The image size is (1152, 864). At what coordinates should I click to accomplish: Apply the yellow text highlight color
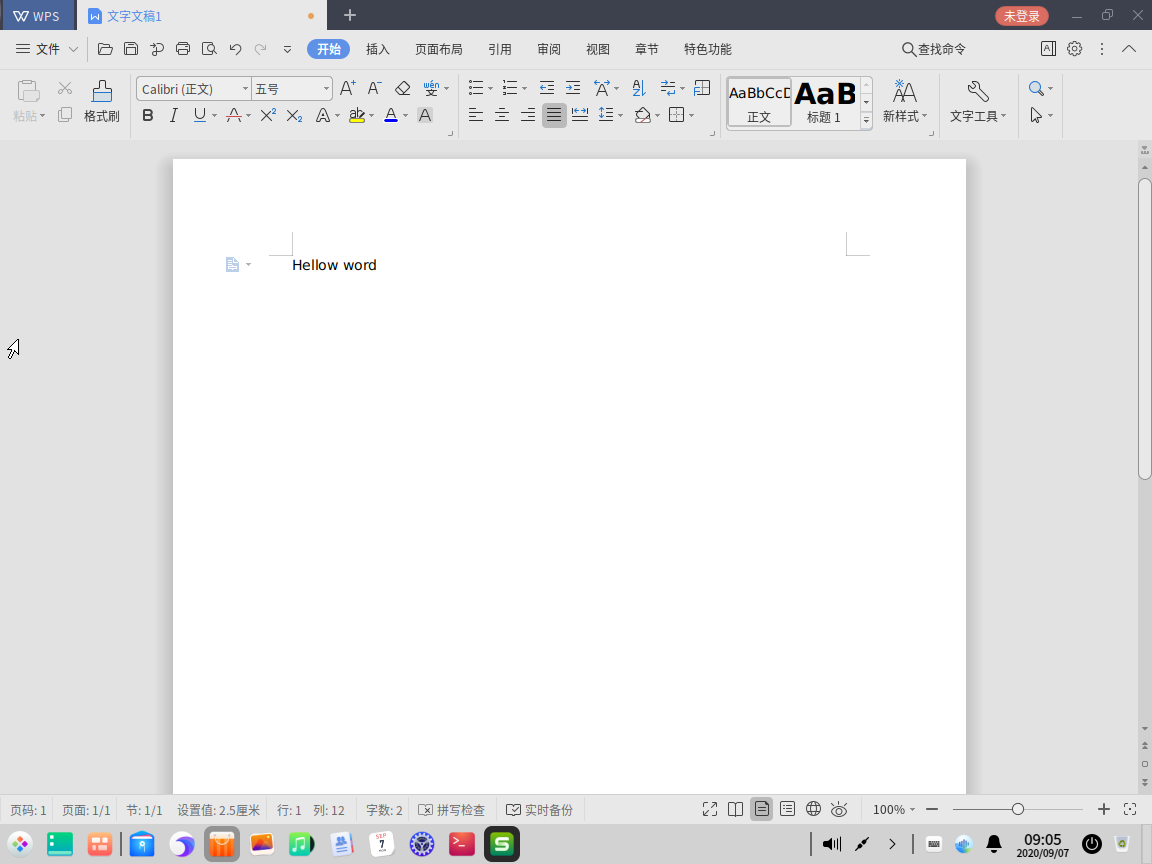(357, 115)
